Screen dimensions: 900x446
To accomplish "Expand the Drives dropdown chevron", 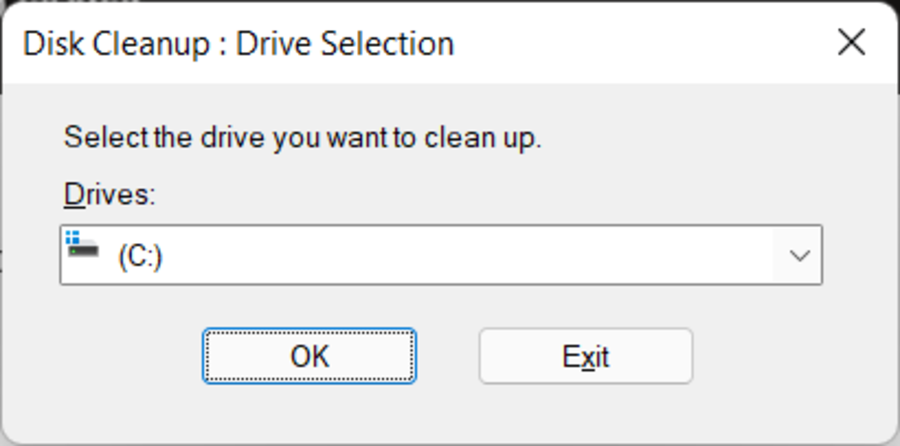I will (x=799, y=255).
